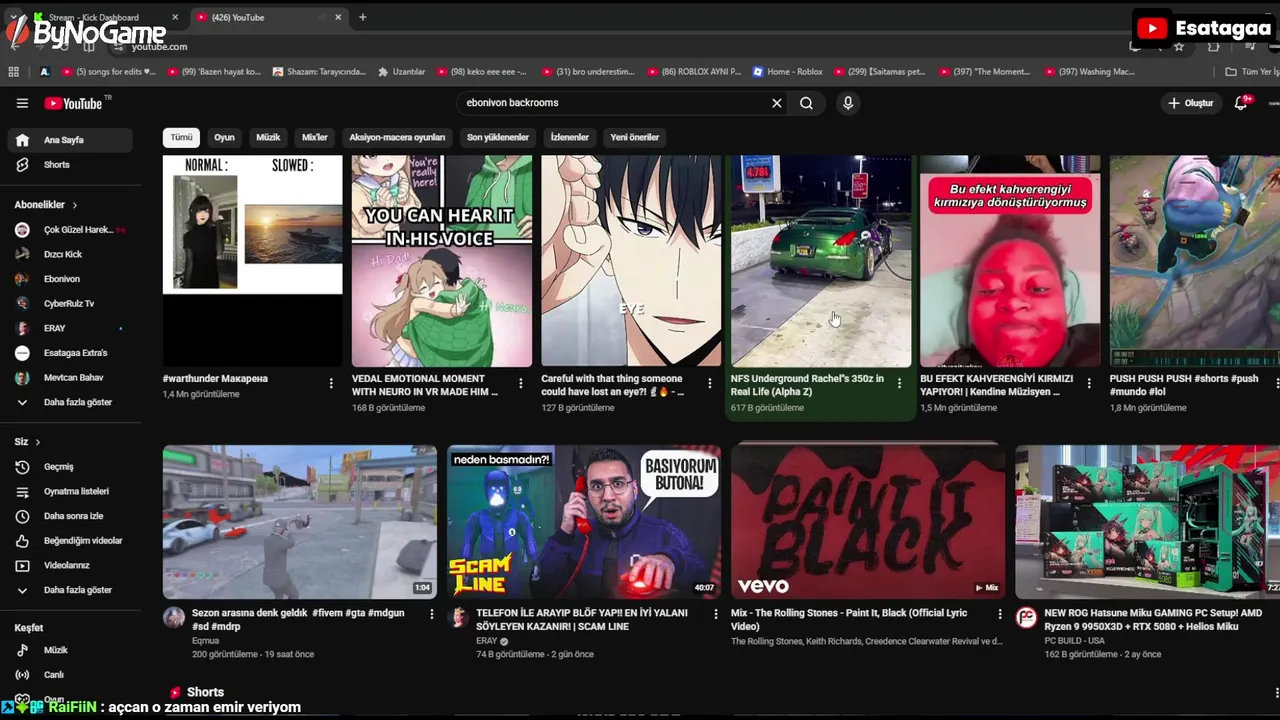Open Müzik under Keşfet
Viewport: 1280px width, 720px height.
(x=69, y=650)
